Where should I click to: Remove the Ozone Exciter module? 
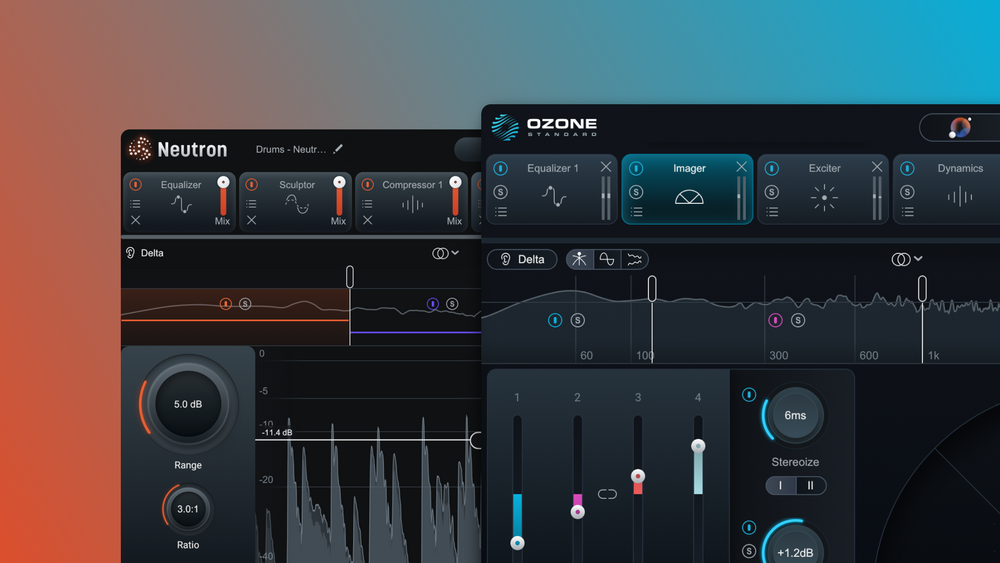[x=877, y=166]
